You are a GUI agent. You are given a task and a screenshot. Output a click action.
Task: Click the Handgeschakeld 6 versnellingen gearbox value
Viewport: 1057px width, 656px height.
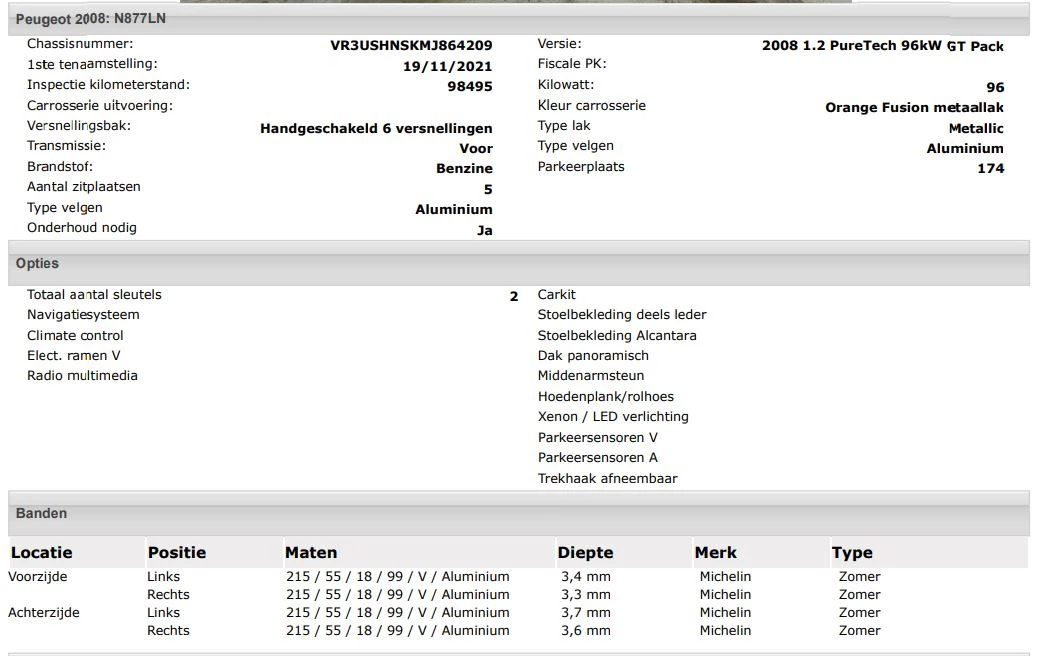(x=376, y=129)
